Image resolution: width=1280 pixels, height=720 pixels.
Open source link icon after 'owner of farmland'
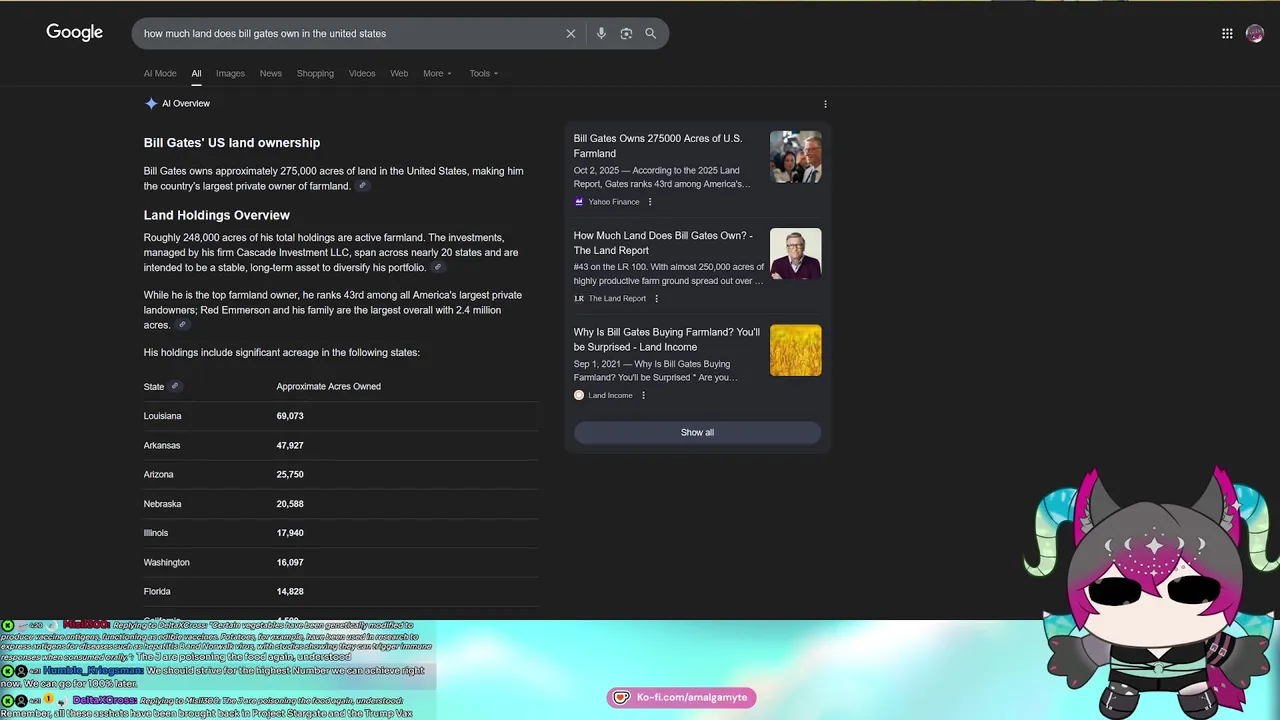click(x=363, y=186)
